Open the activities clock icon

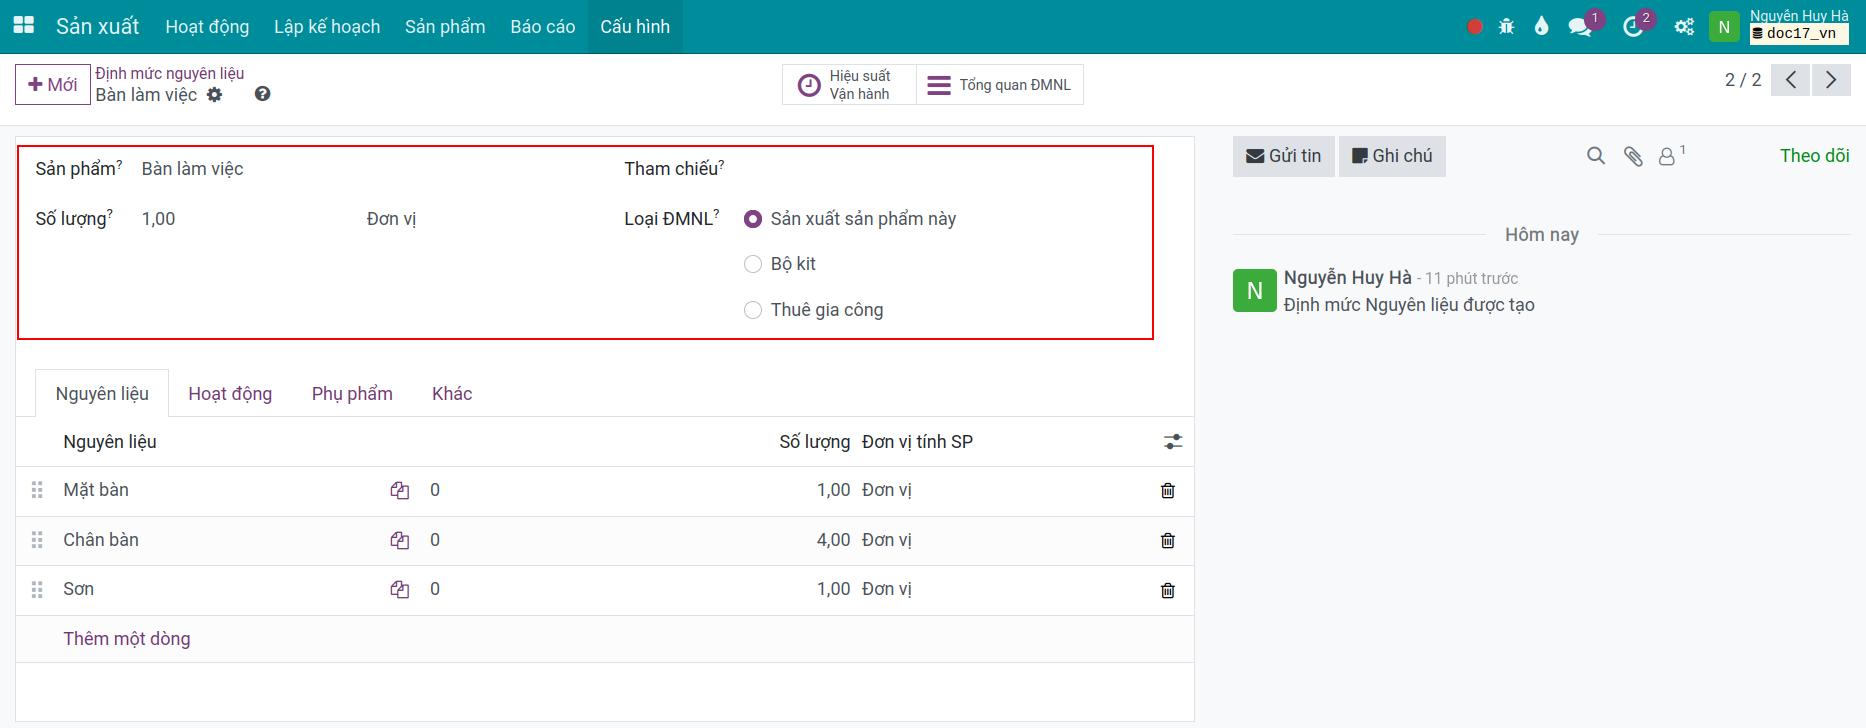(x=1633, y=27)
